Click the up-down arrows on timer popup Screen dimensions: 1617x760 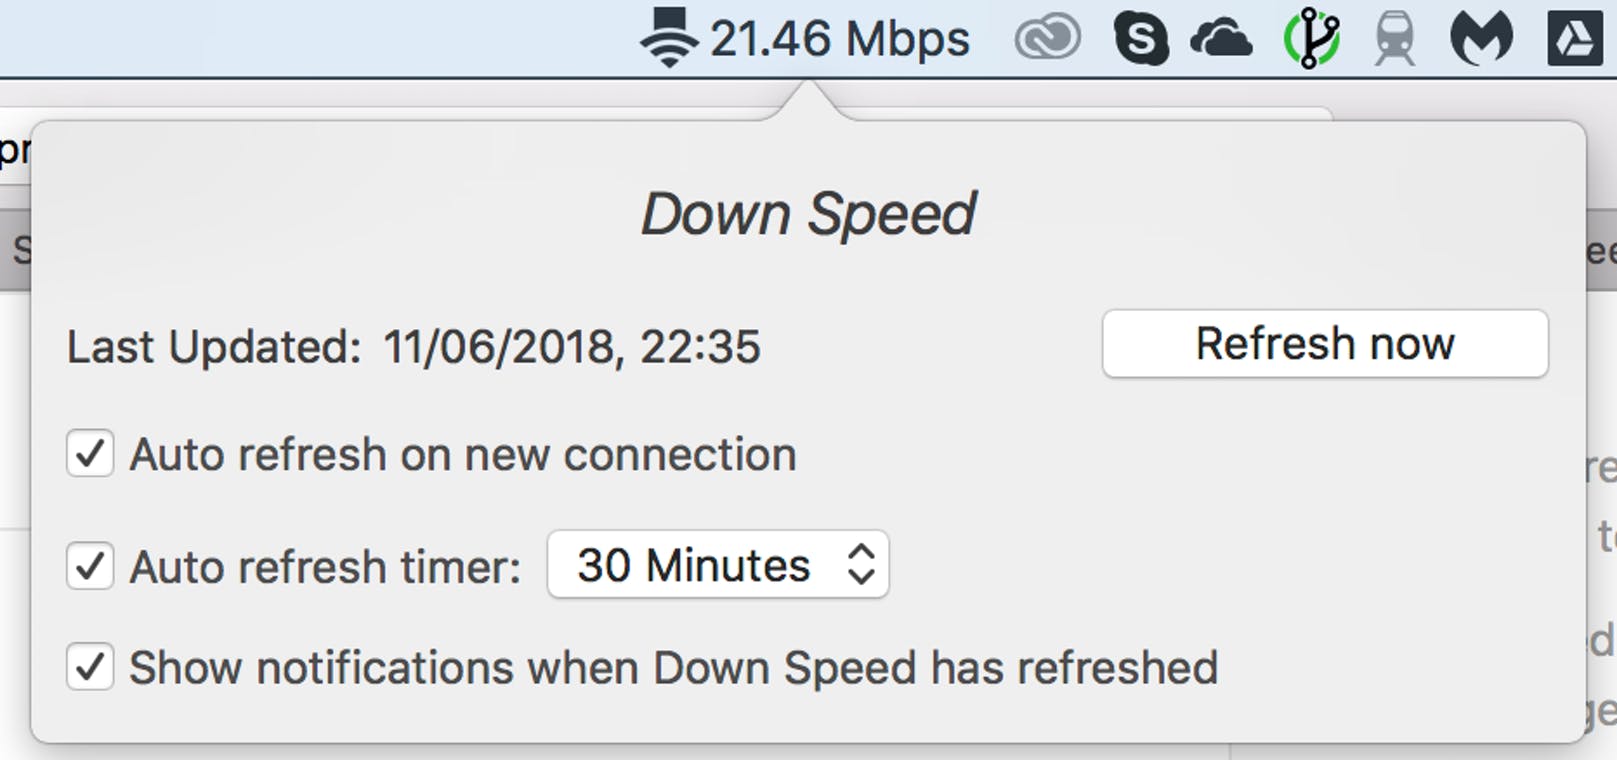pyautogui.click(x=861, y=565)
